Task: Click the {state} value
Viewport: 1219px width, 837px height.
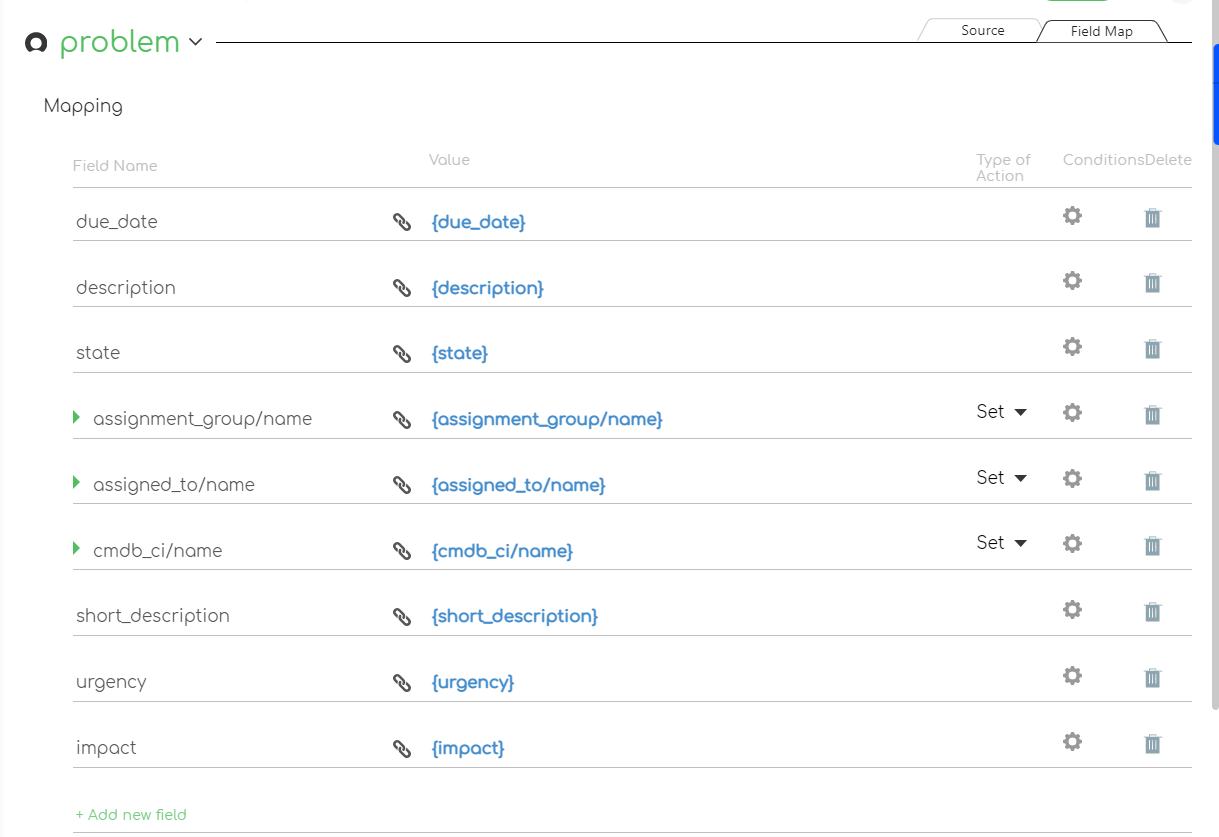Action: [459, 354]
